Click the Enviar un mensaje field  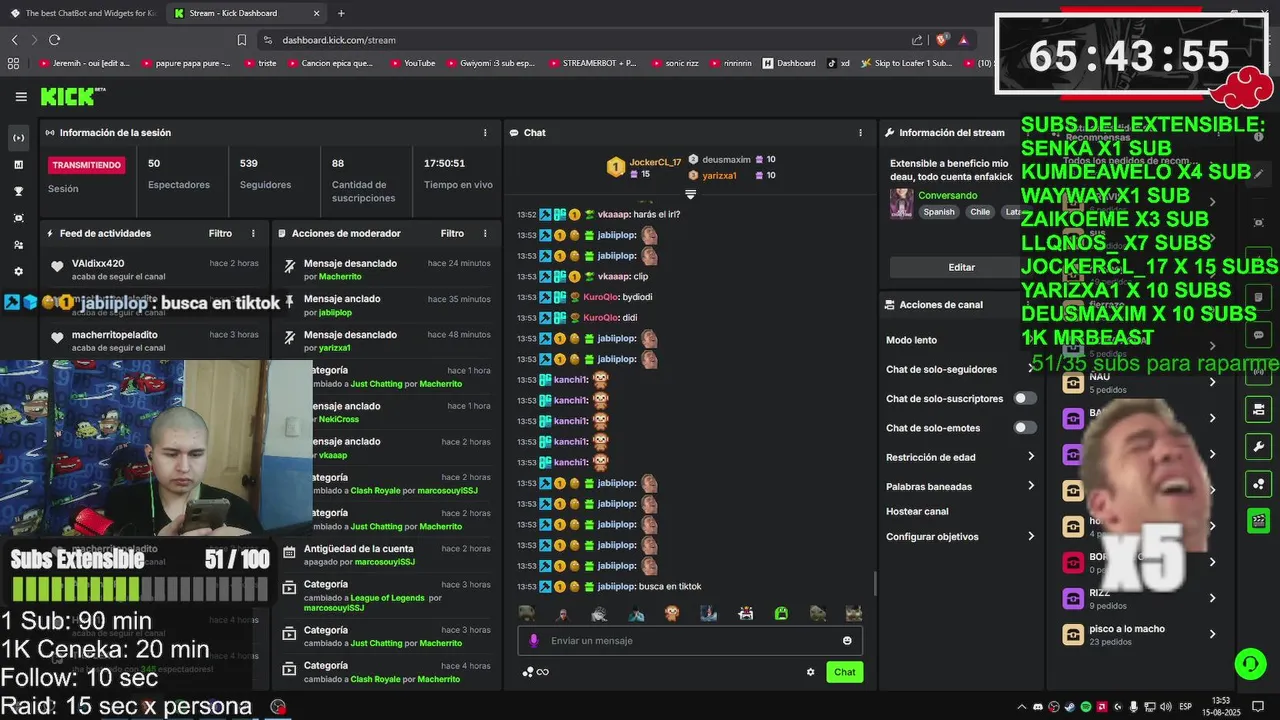(690, 641)
